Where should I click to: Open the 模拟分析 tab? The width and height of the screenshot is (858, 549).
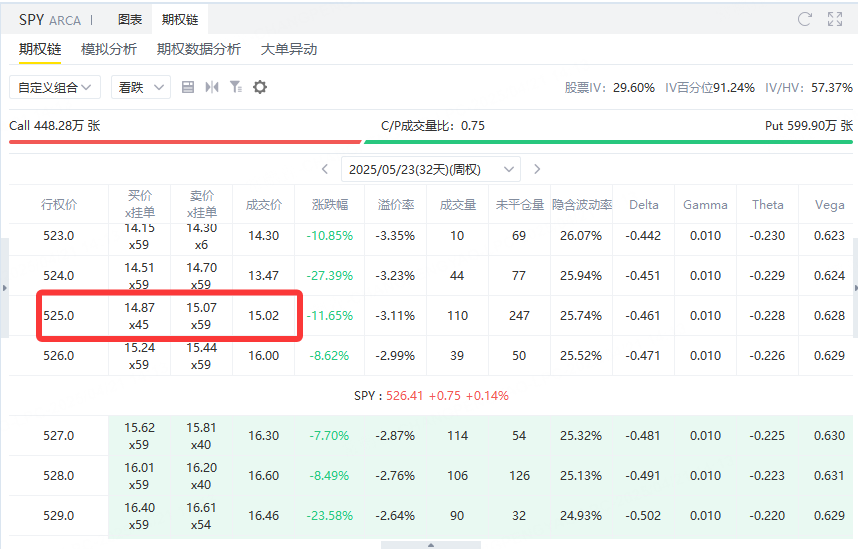coord(108,49)
